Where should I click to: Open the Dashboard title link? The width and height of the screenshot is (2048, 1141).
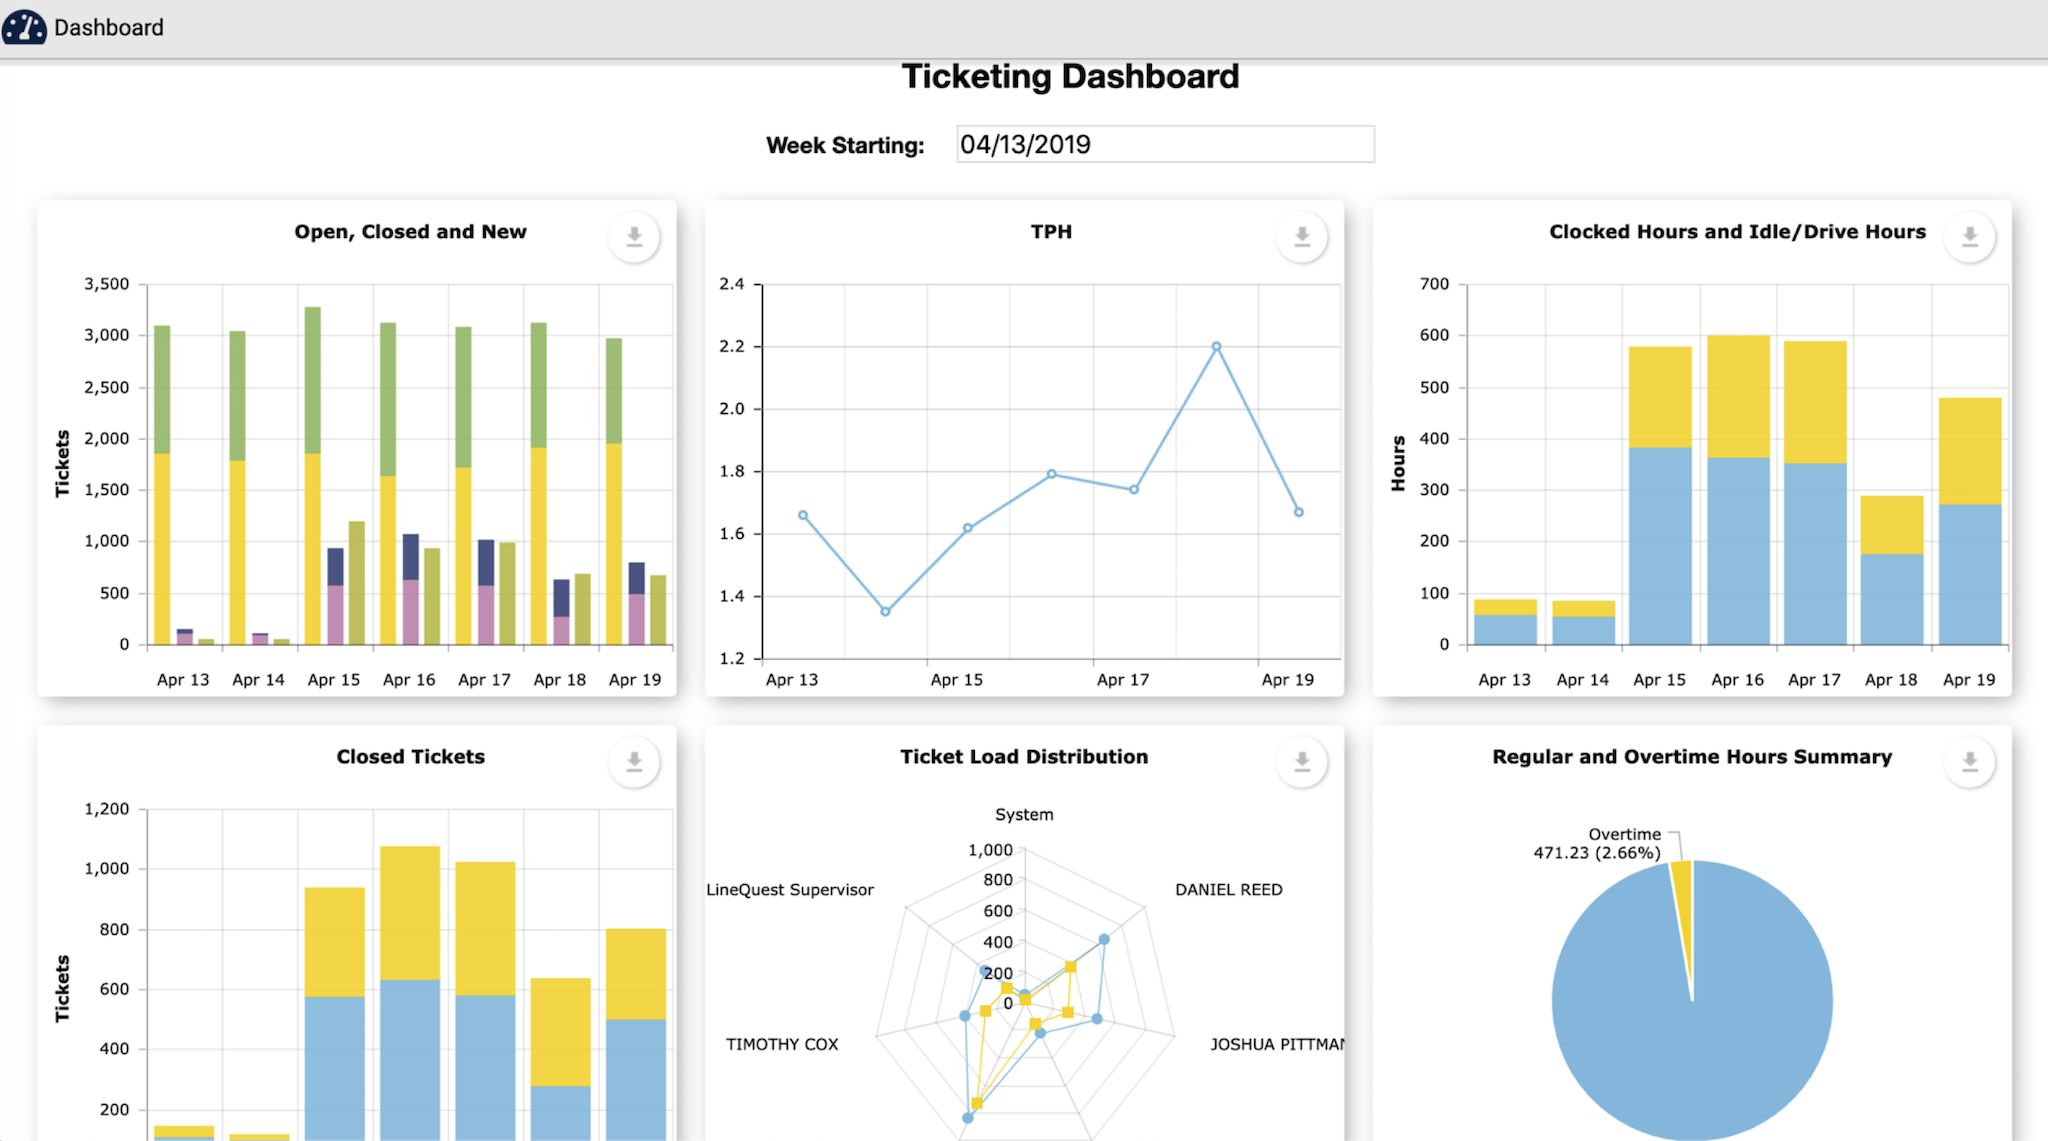(x=108, y=27)
